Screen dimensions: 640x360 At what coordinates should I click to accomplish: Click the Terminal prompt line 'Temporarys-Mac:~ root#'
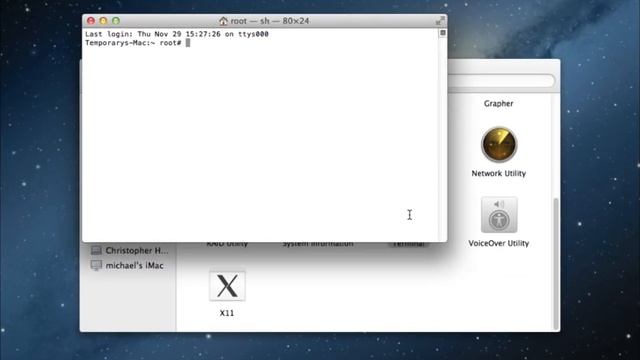pos(133,43)
